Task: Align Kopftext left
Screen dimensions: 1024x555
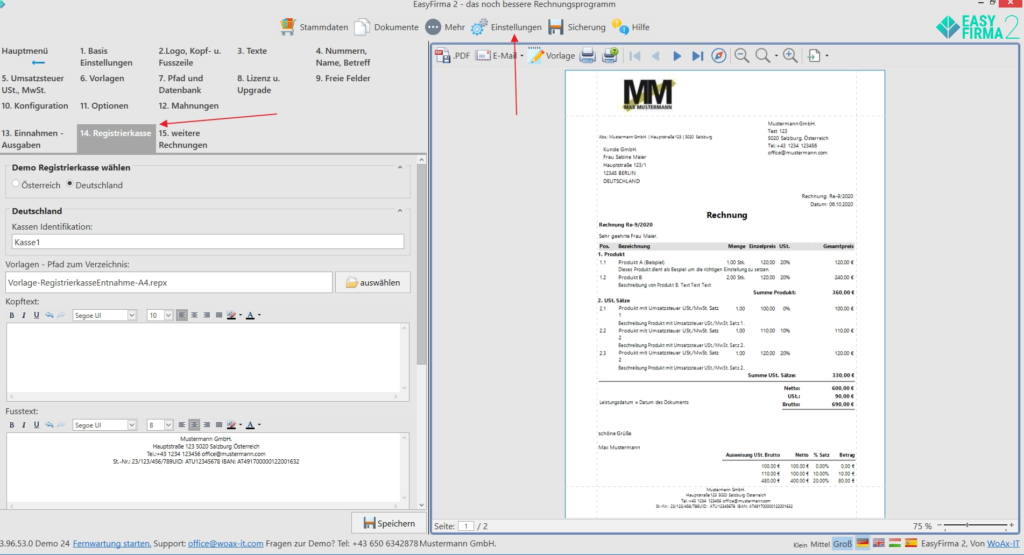Action: pyautogui.click(x=182, y=315)
